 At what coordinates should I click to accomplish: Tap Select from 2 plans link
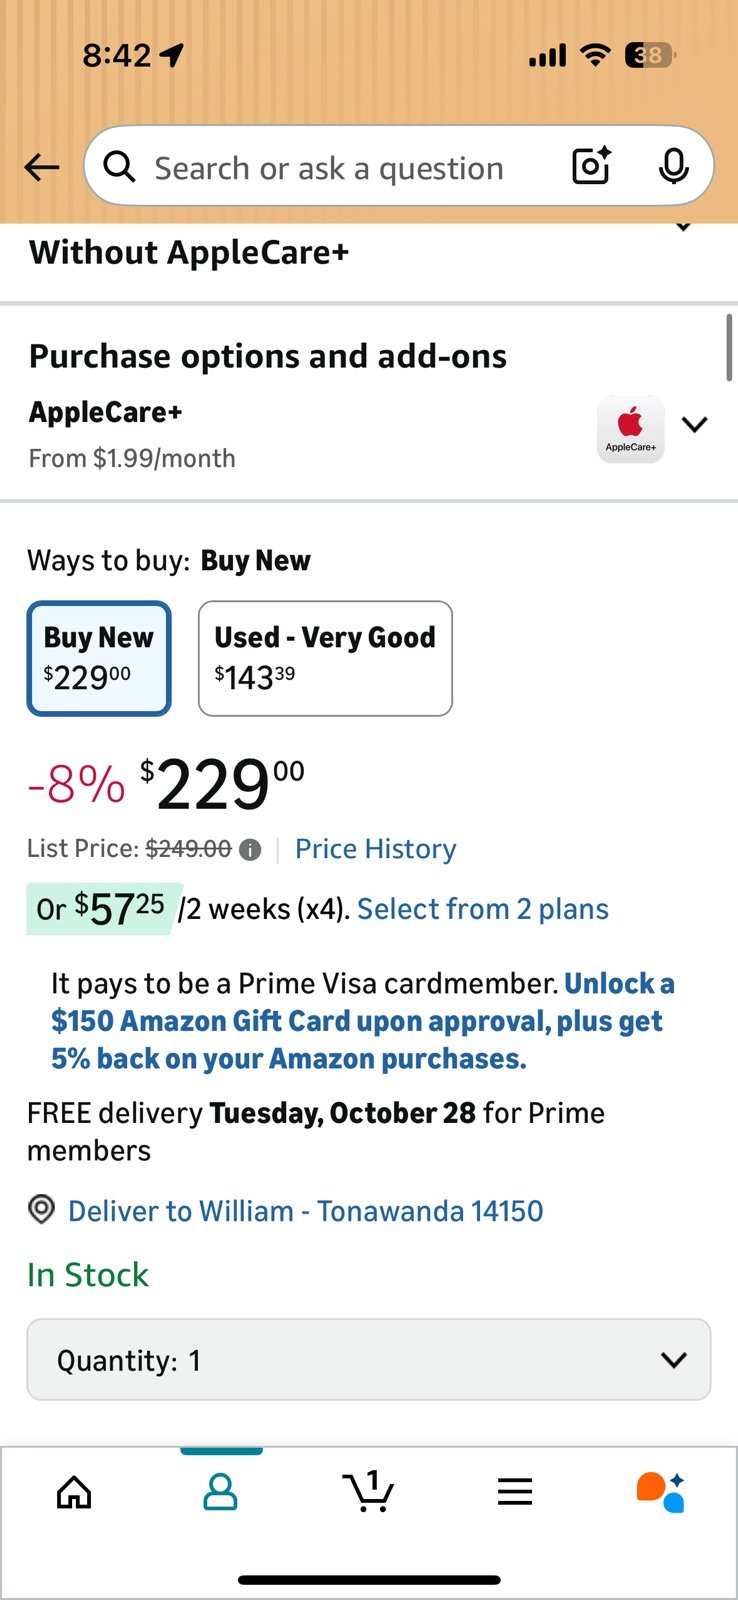pos(482,909)
